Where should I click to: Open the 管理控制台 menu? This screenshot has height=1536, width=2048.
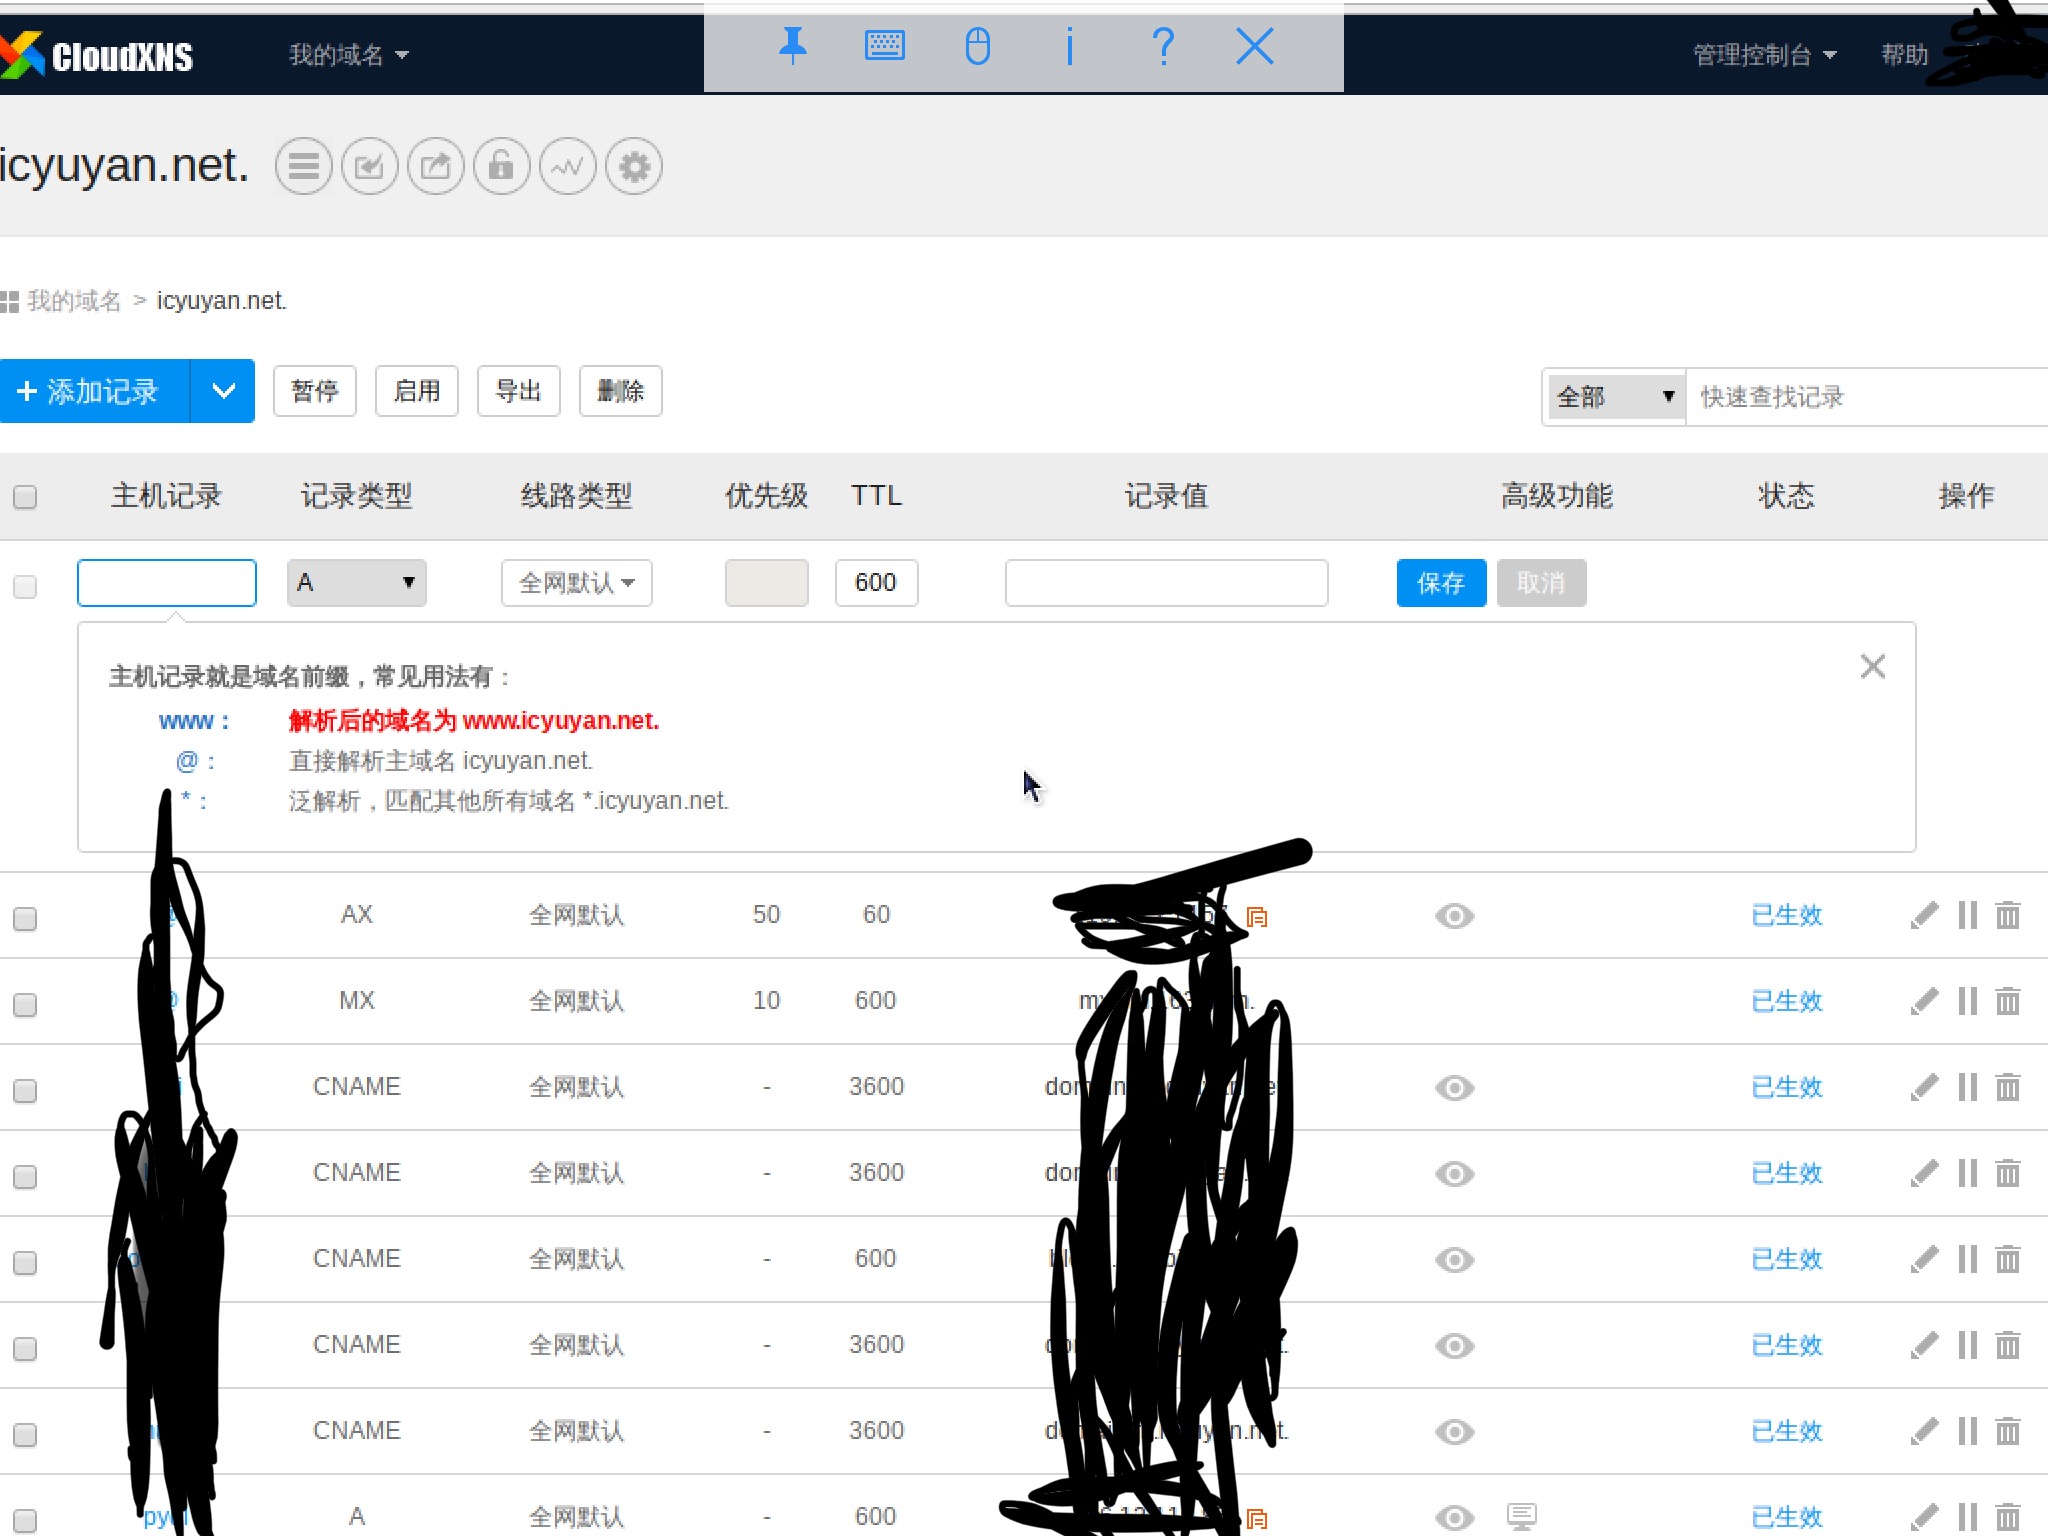click(x=1763, y=55)
